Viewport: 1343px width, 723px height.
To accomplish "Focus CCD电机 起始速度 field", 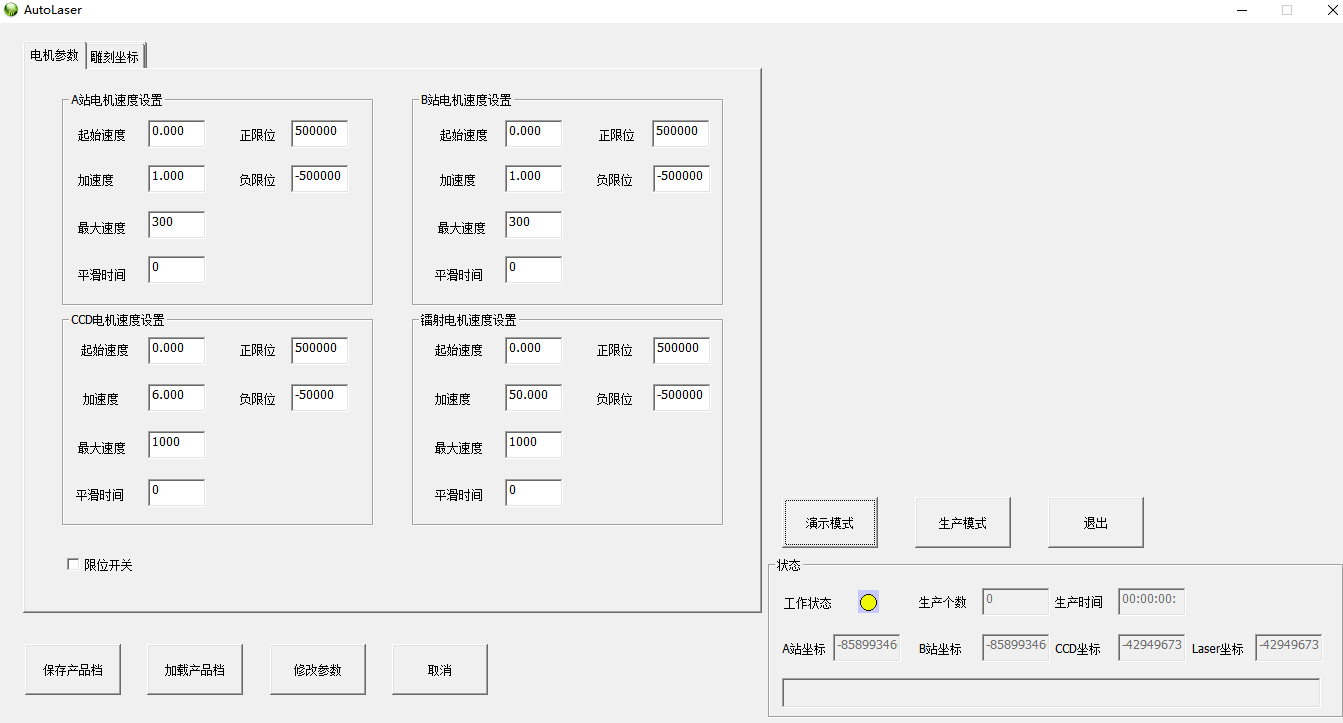I will pos(177,351).
